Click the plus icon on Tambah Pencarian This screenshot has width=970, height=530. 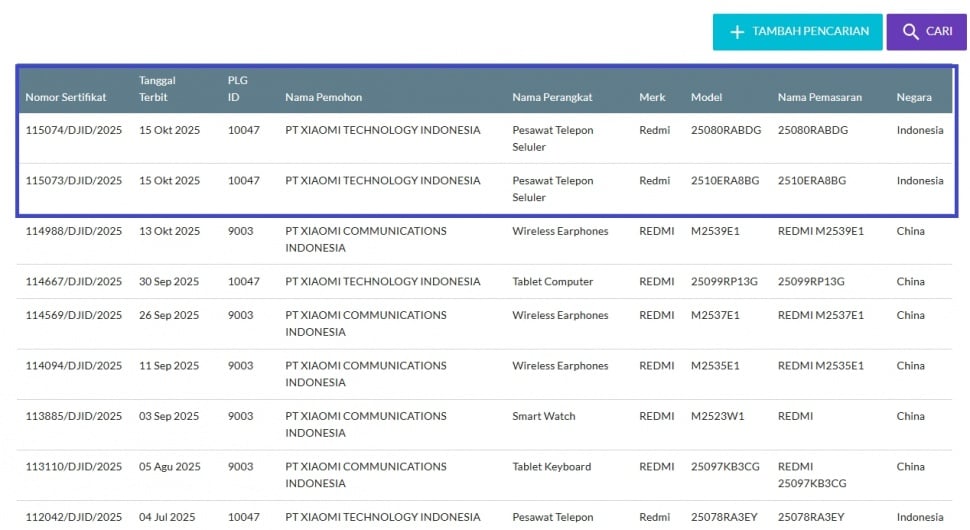(x=737, y=32)
